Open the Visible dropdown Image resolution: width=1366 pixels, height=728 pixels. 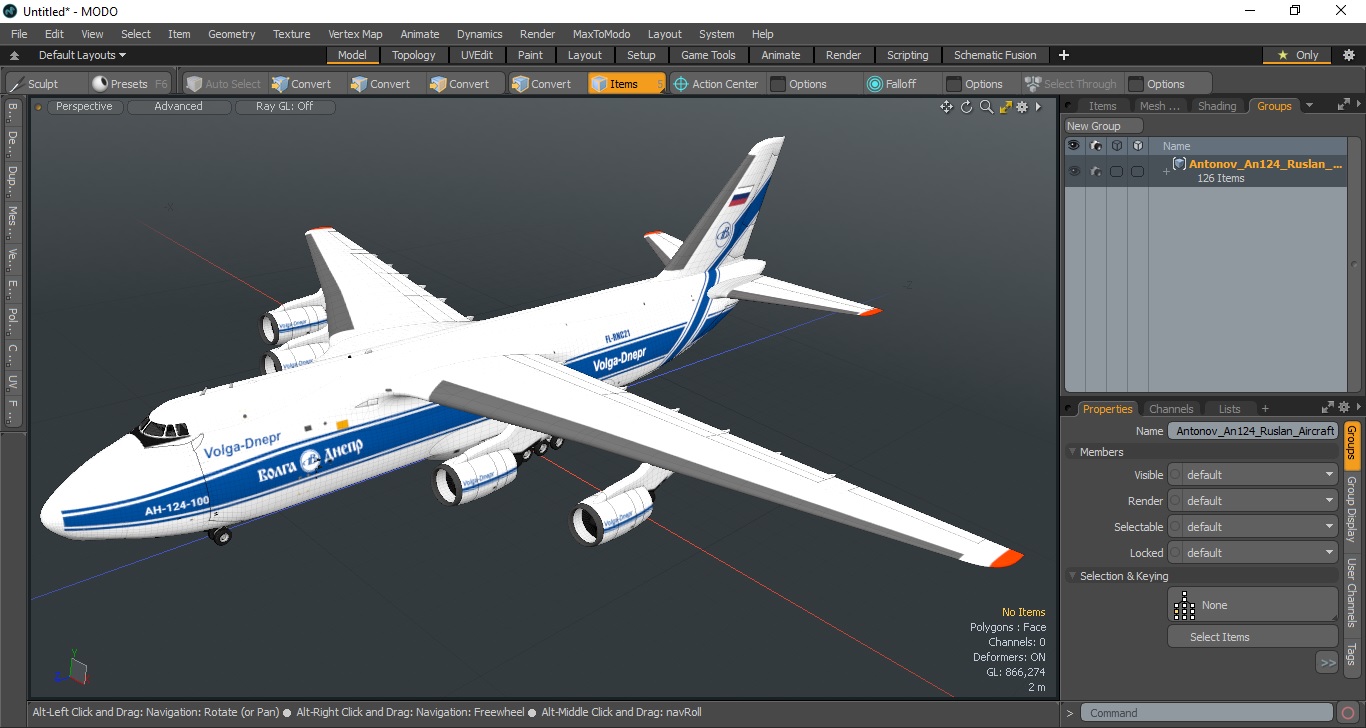1253,475
